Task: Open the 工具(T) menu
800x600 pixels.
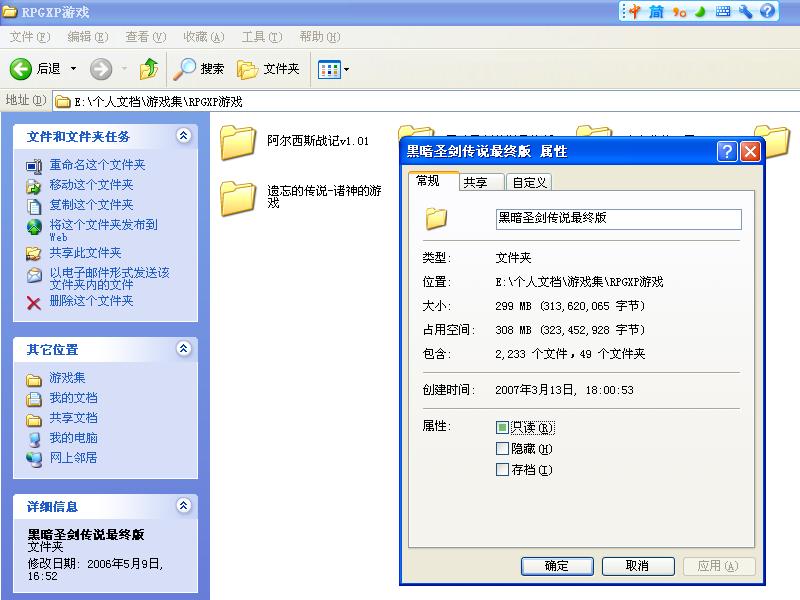Action: pyautogui.click(x=262, y=37)
